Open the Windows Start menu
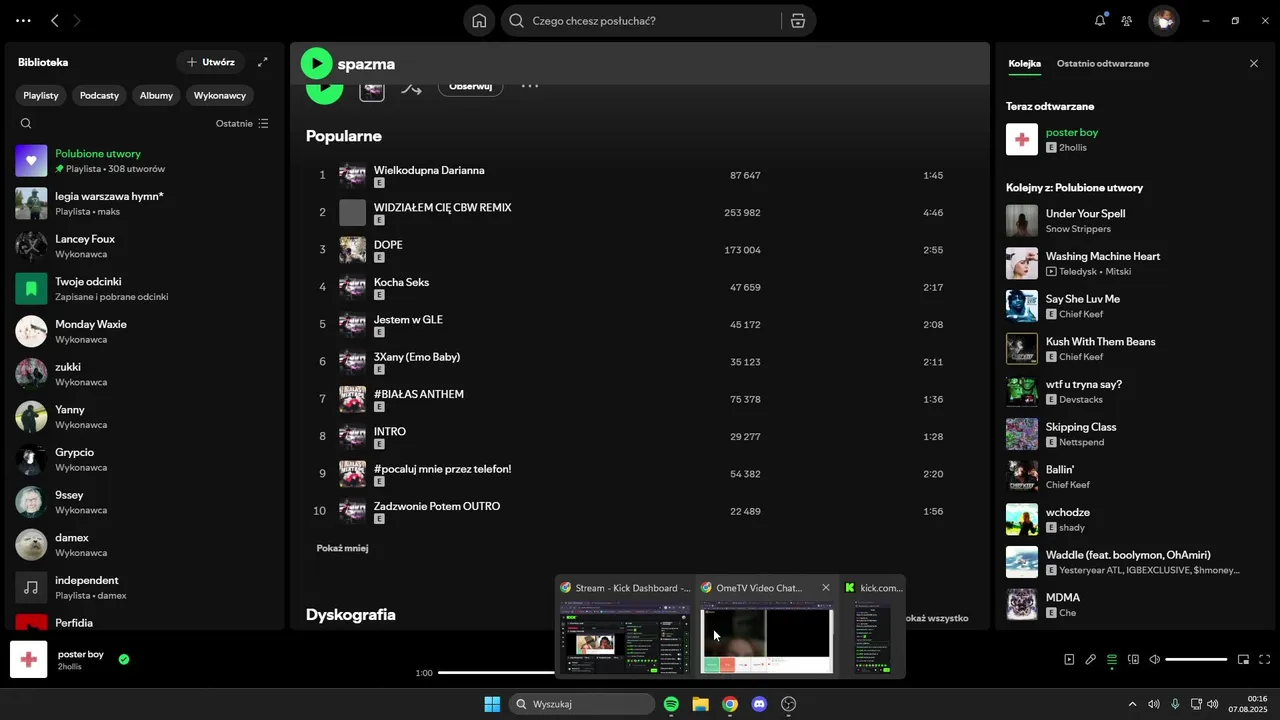 click(492, 704)
